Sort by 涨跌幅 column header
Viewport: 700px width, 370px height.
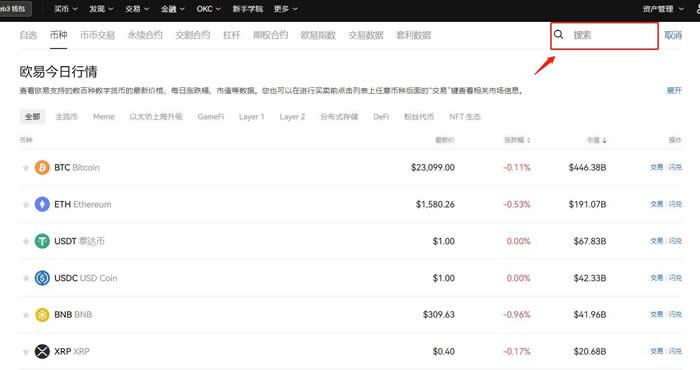click(517, 140)
